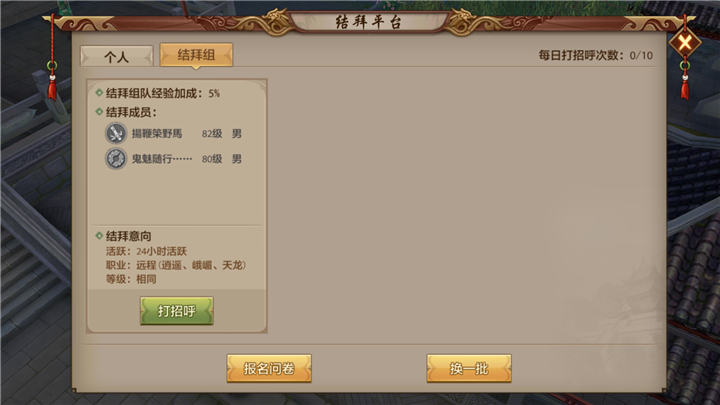Click the diamond bullet next to 结拜意向
This screenshot has width=720, height=405.
(99, 236)
